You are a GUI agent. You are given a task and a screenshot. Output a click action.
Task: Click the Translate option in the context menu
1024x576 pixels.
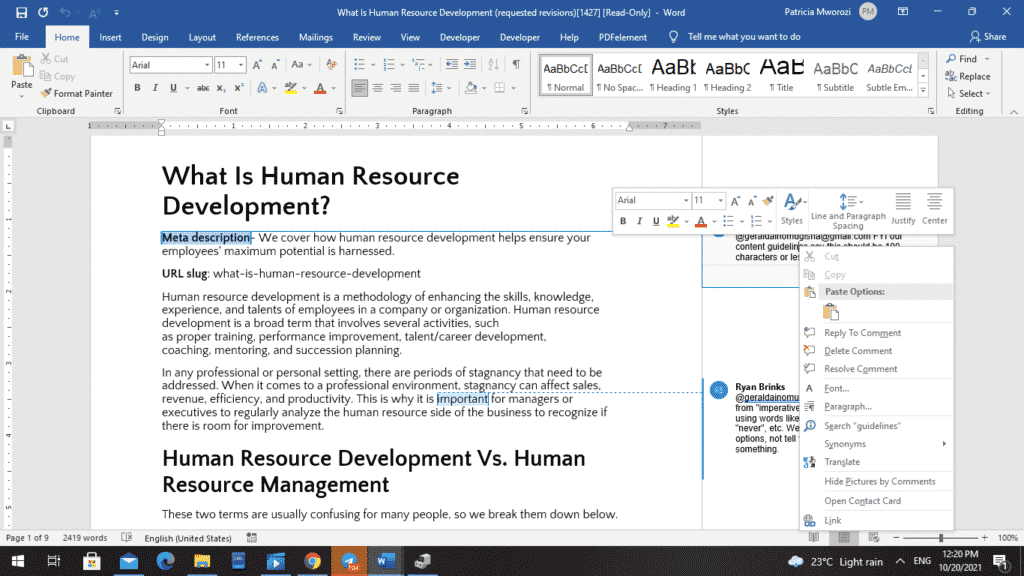point(845,463)
